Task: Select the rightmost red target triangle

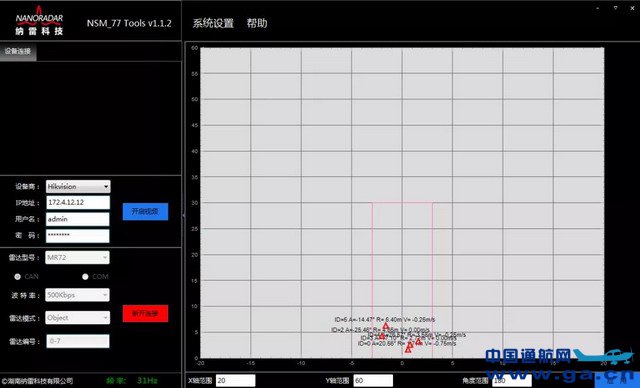Action: [418, 341]
